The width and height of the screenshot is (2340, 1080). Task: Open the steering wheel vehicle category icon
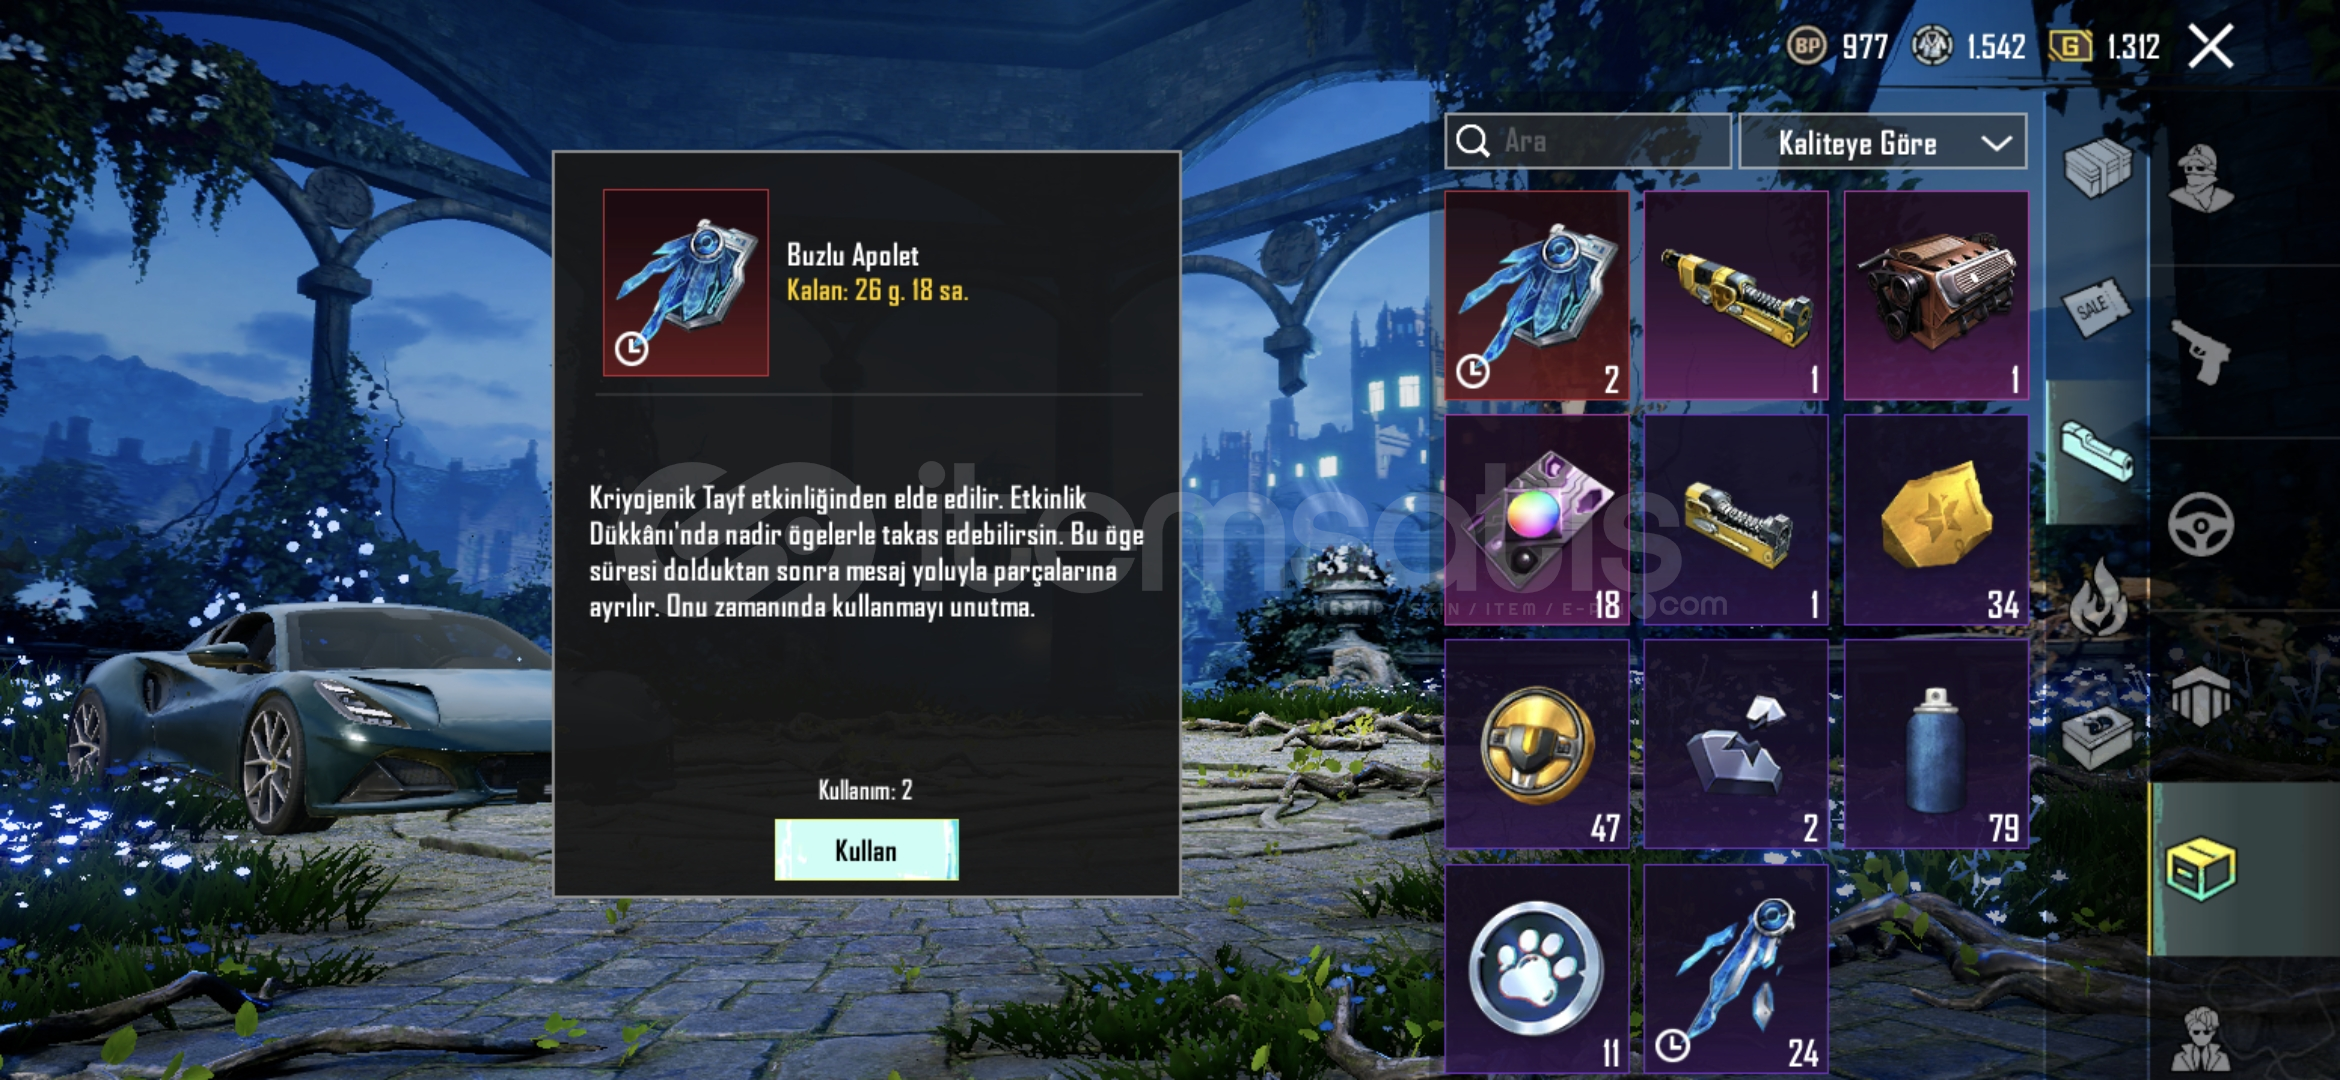tap(2201, 524)
